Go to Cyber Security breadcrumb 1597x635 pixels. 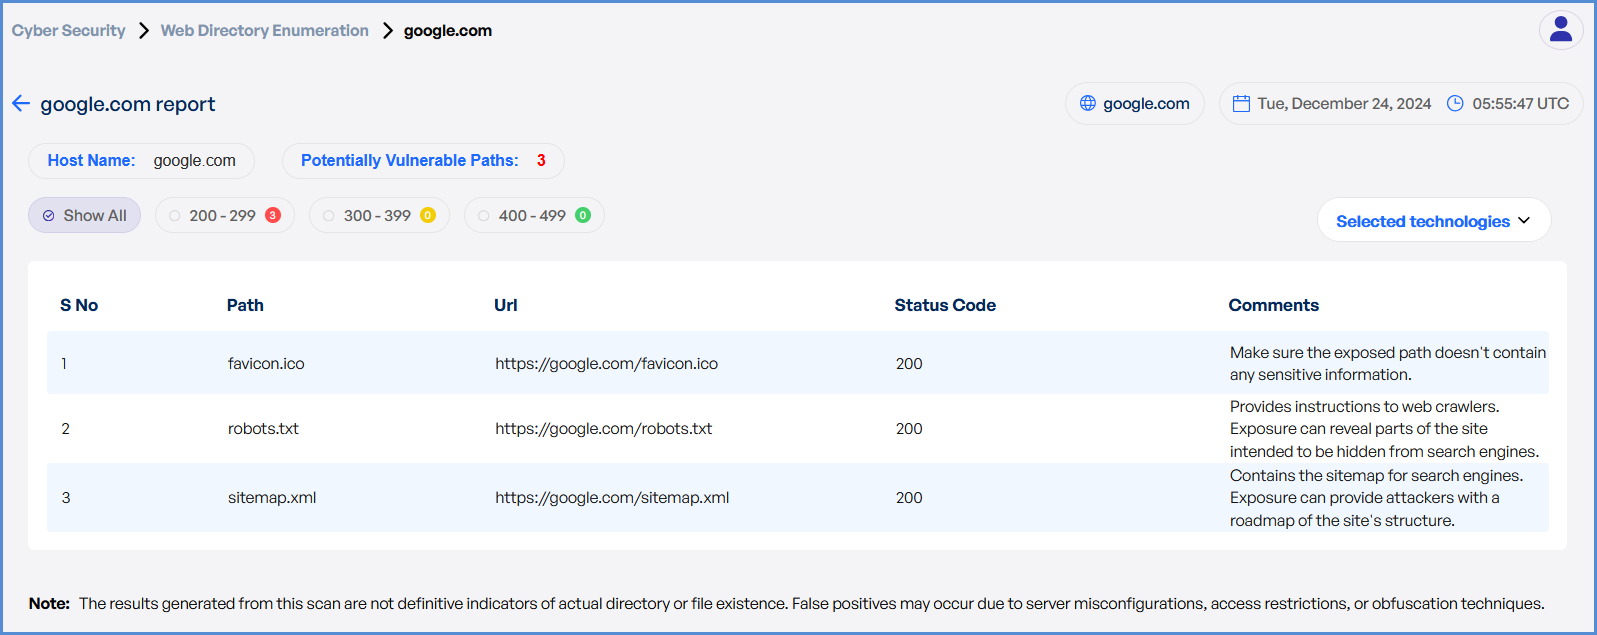tap(69, 31)
